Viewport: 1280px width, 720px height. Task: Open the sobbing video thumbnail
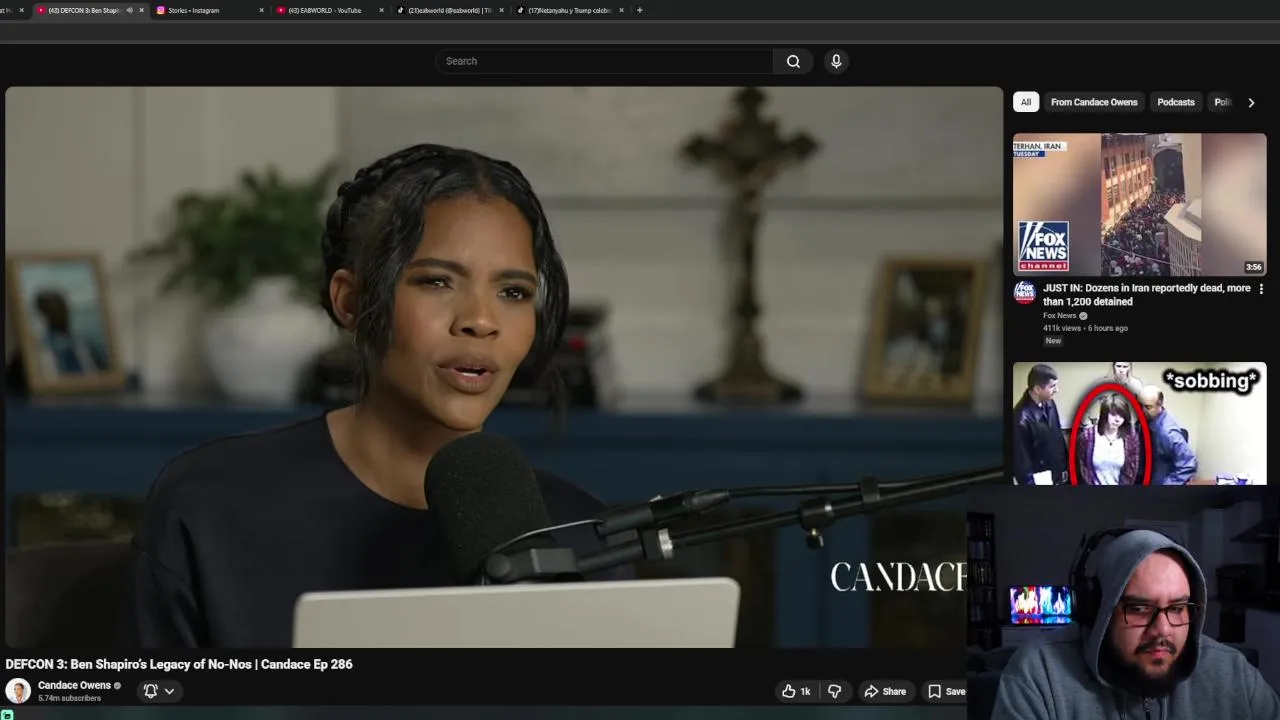click(x=1139, y=423)
